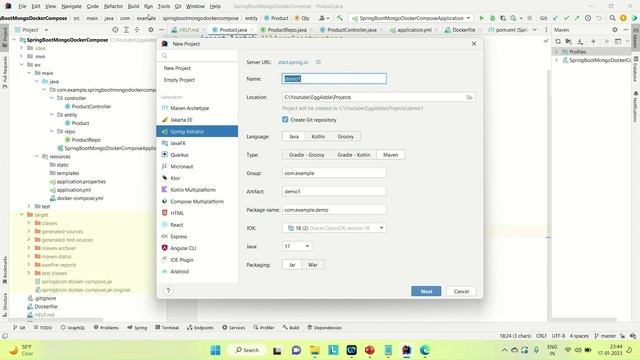Select Gradle - Groovy type
This screenshot has width=640, height=360.
307,155
